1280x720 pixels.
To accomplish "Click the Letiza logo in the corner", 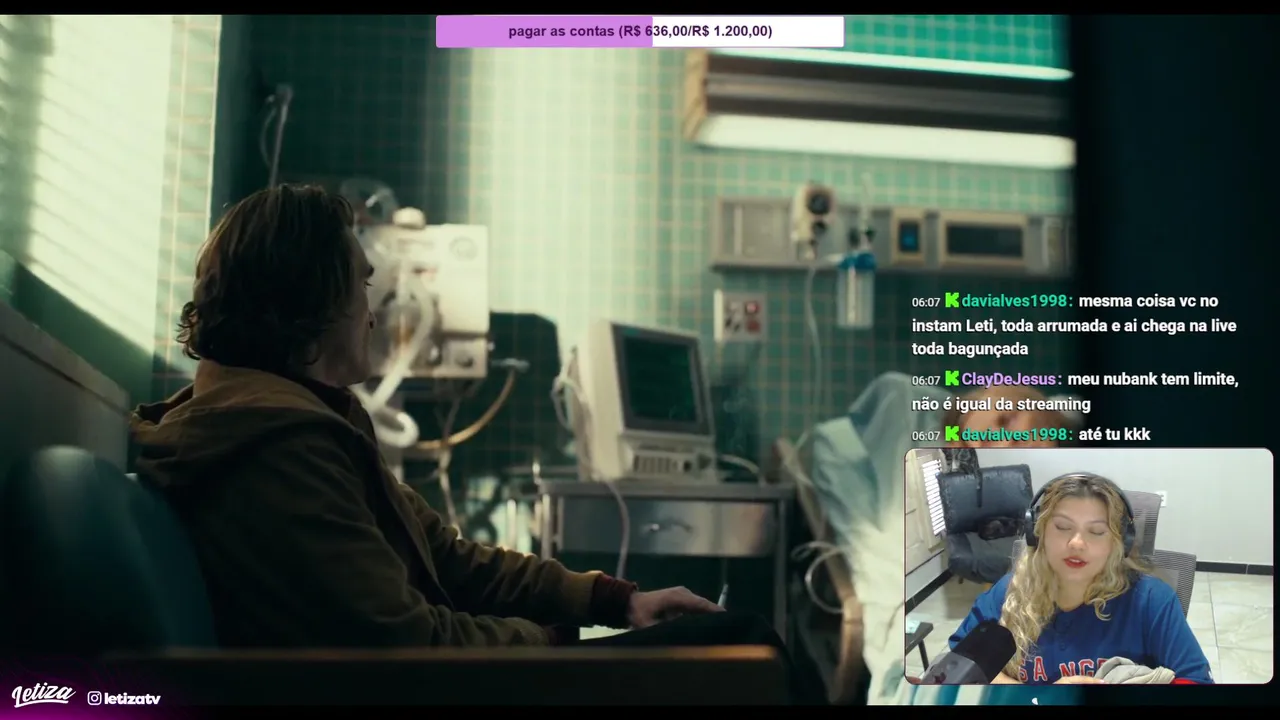I will [x=43, y=695].
